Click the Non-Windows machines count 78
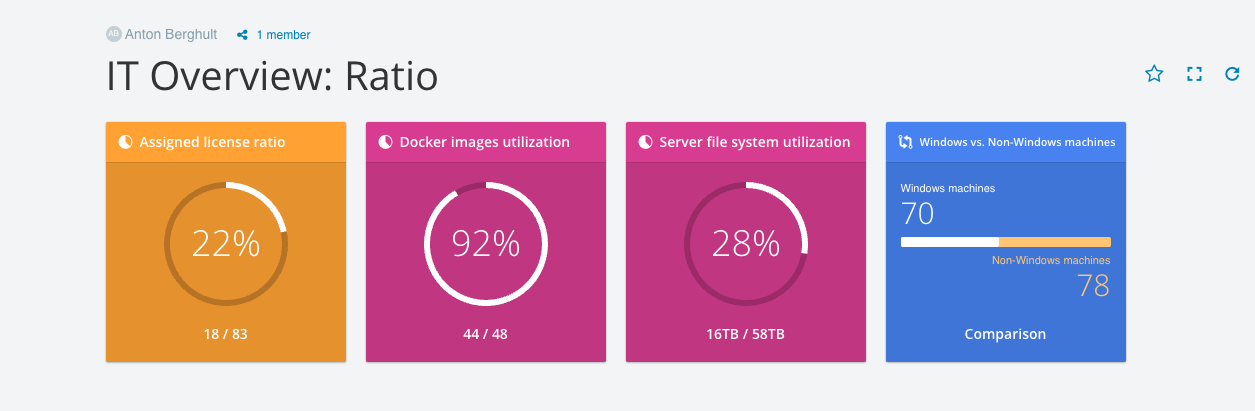Screen dimensions: 1255x411 click(x=1093, y=286)
